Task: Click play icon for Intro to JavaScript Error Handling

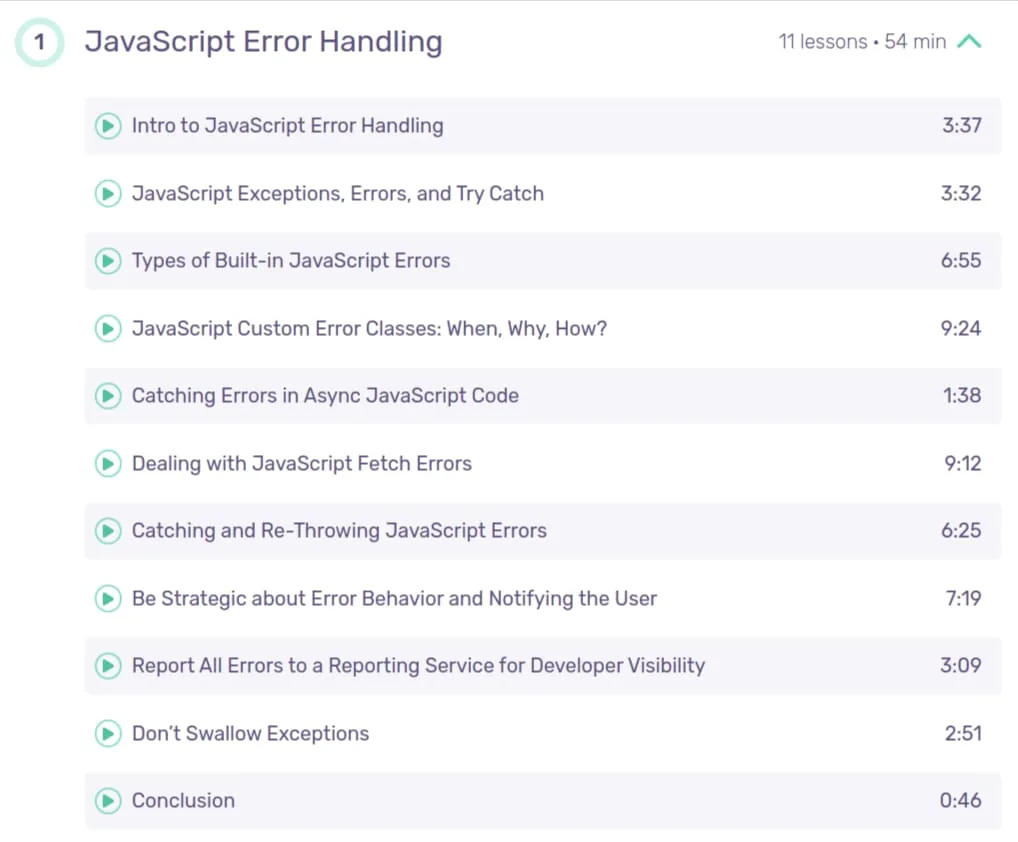Action: point(108,126)
